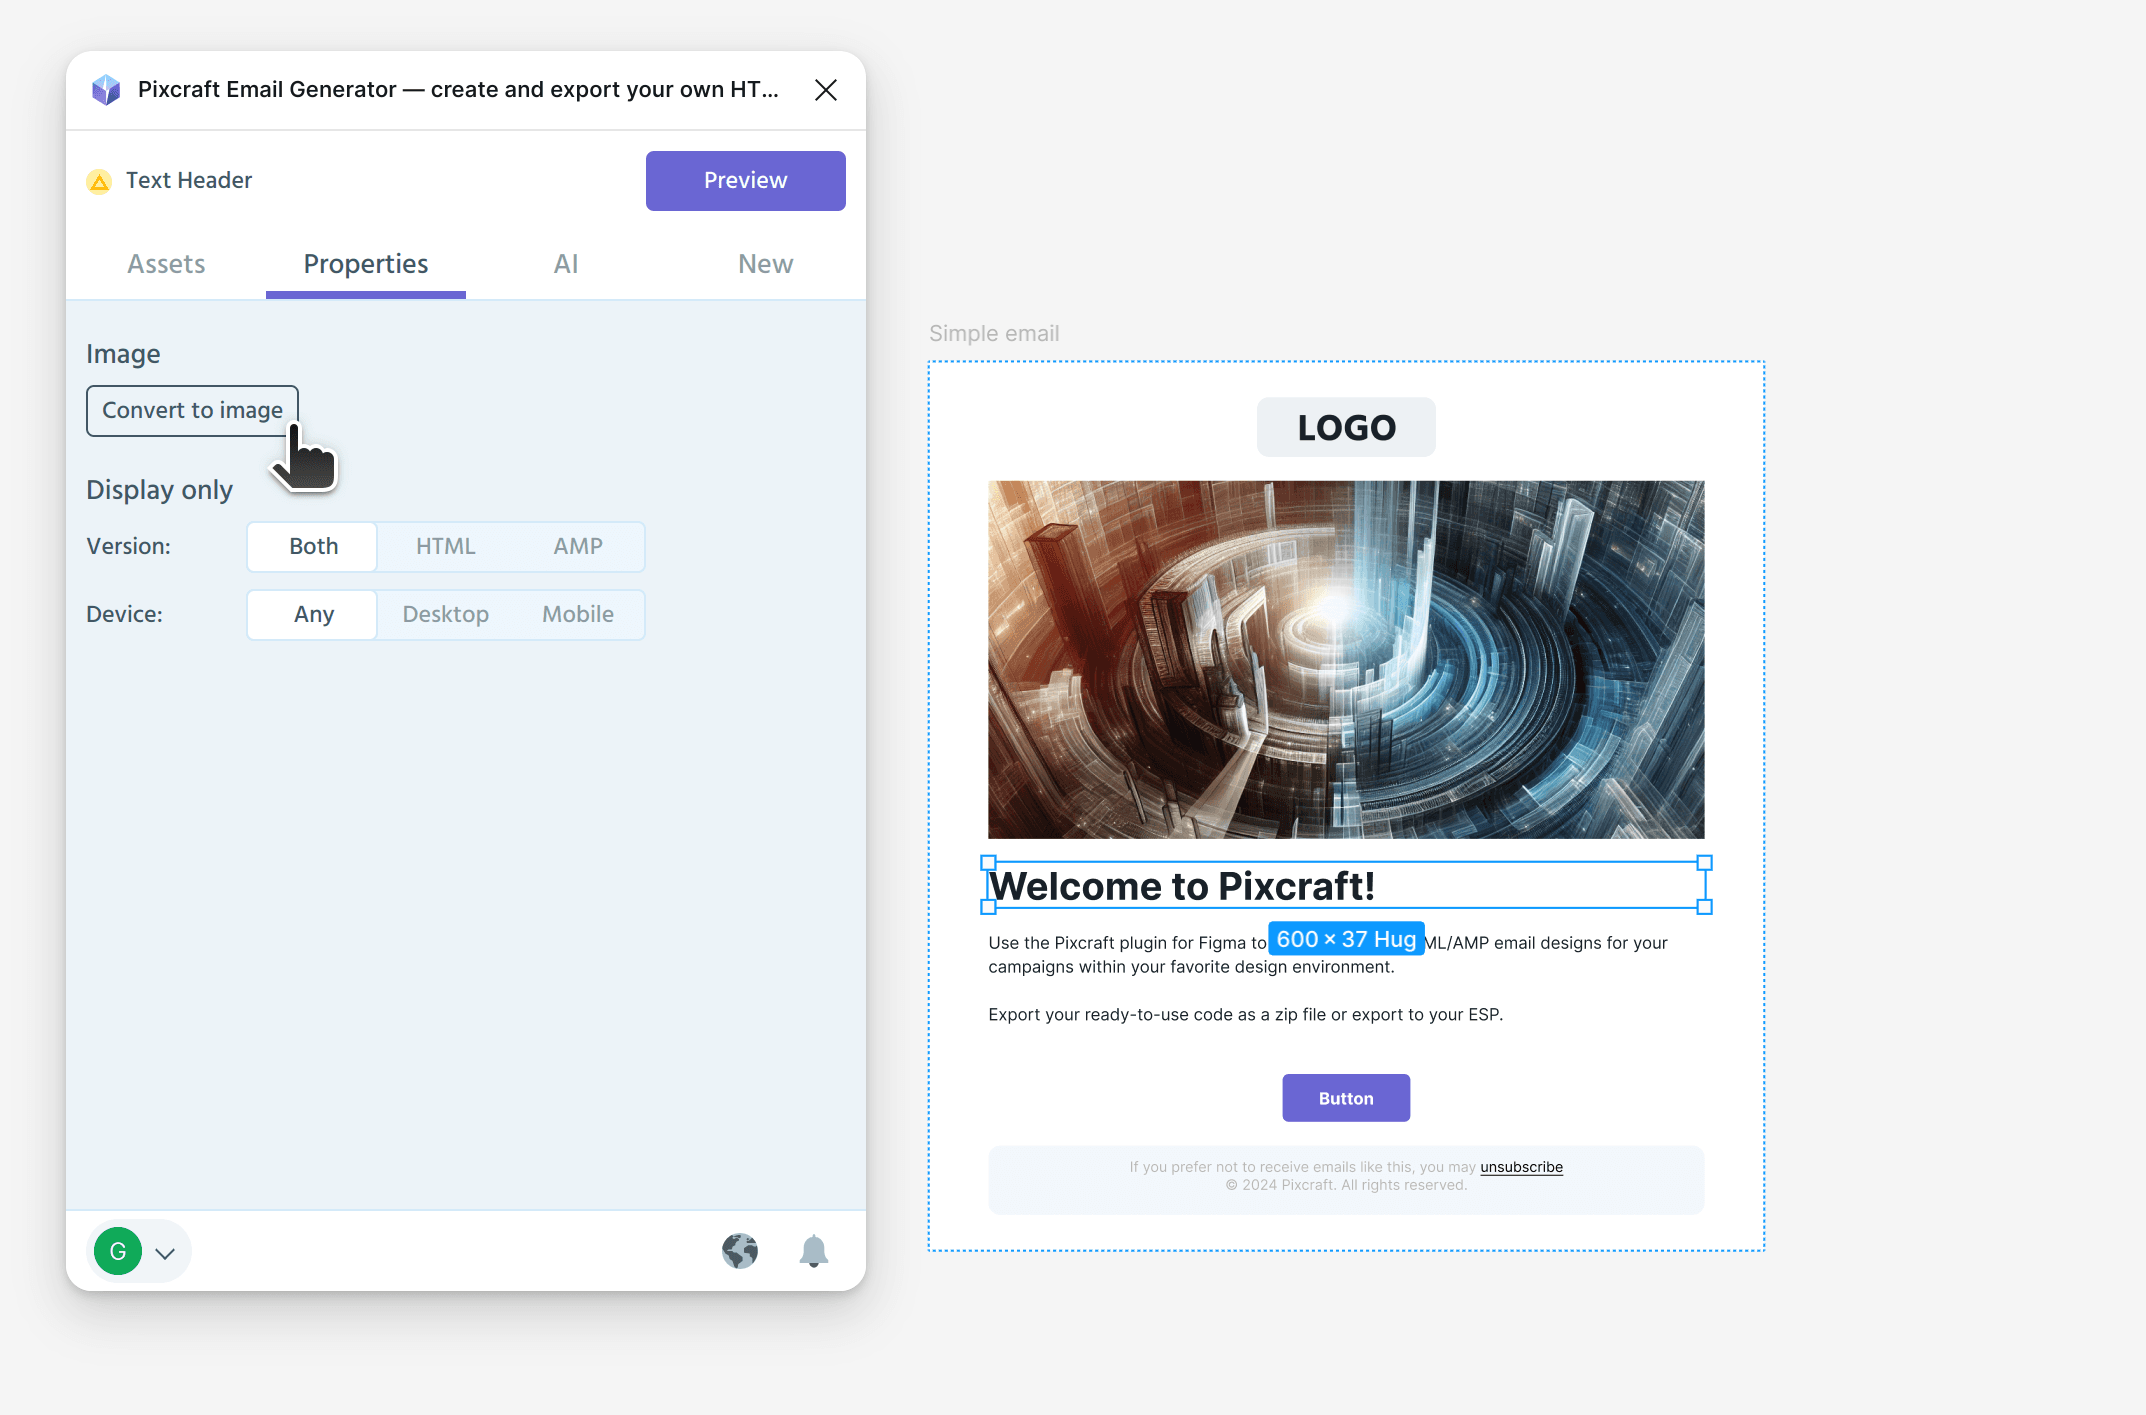This screenshot has height=1415, width=2146.
Task: Select Mobile device option
Action: click(x=578, y=615)
